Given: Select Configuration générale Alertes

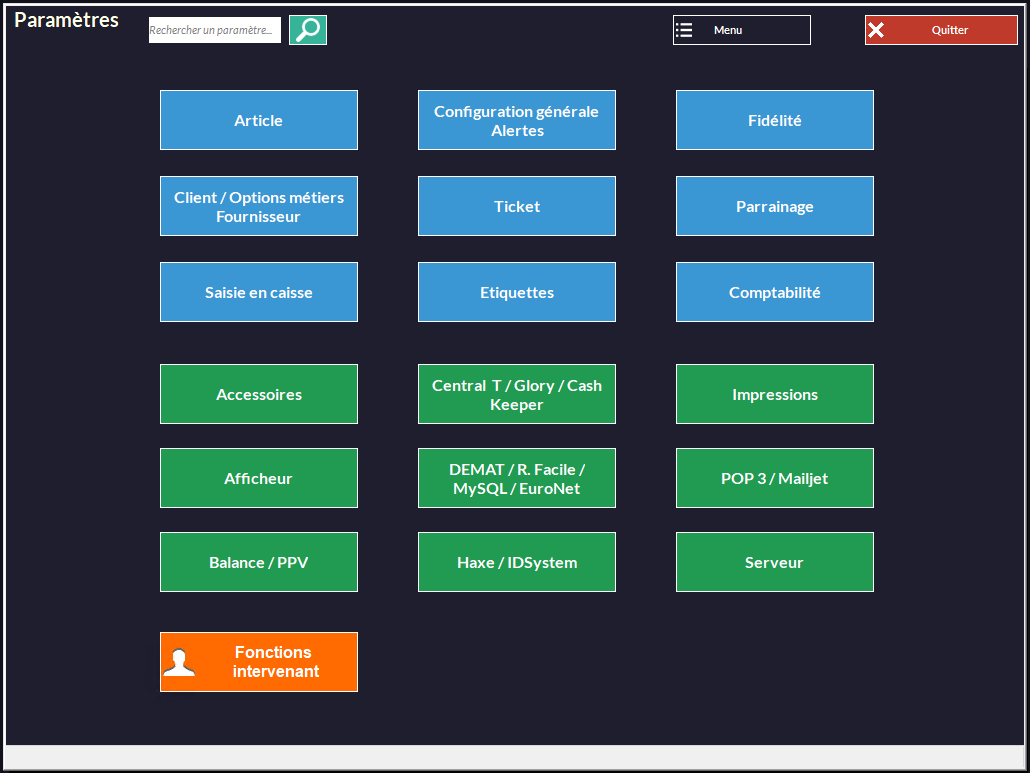Looking at the screenshot, I should tap(517, 120).
